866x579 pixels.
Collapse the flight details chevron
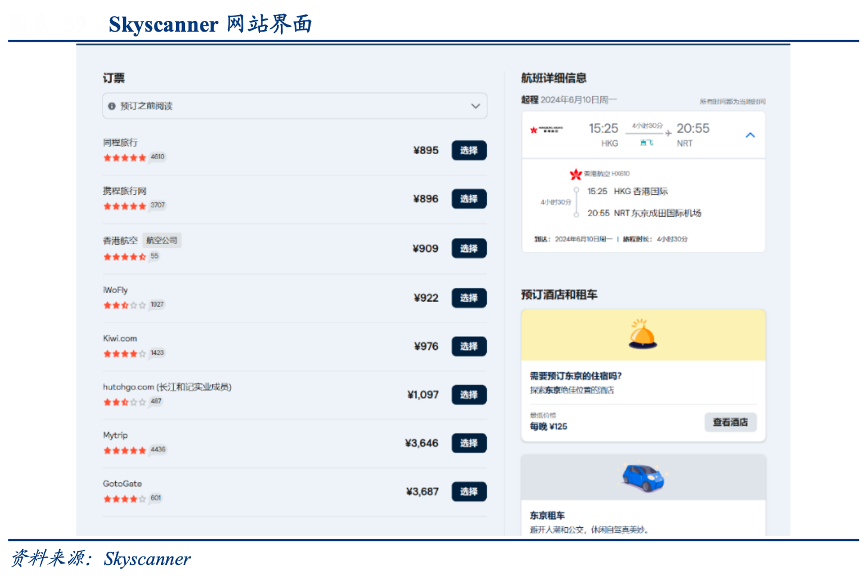(750, 134)
